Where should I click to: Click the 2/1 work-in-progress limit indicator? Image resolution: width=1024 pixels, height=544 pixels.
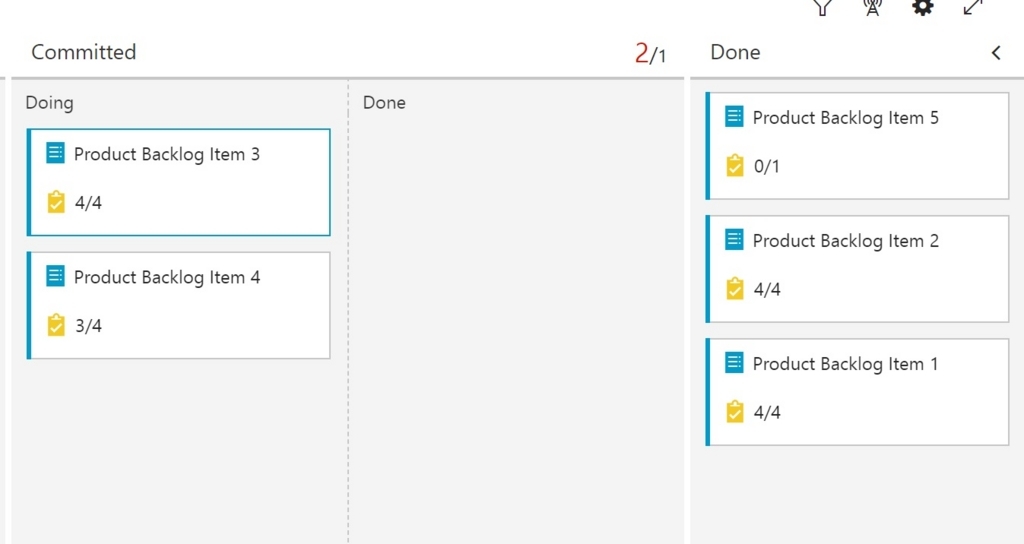(x=650, y=53)
